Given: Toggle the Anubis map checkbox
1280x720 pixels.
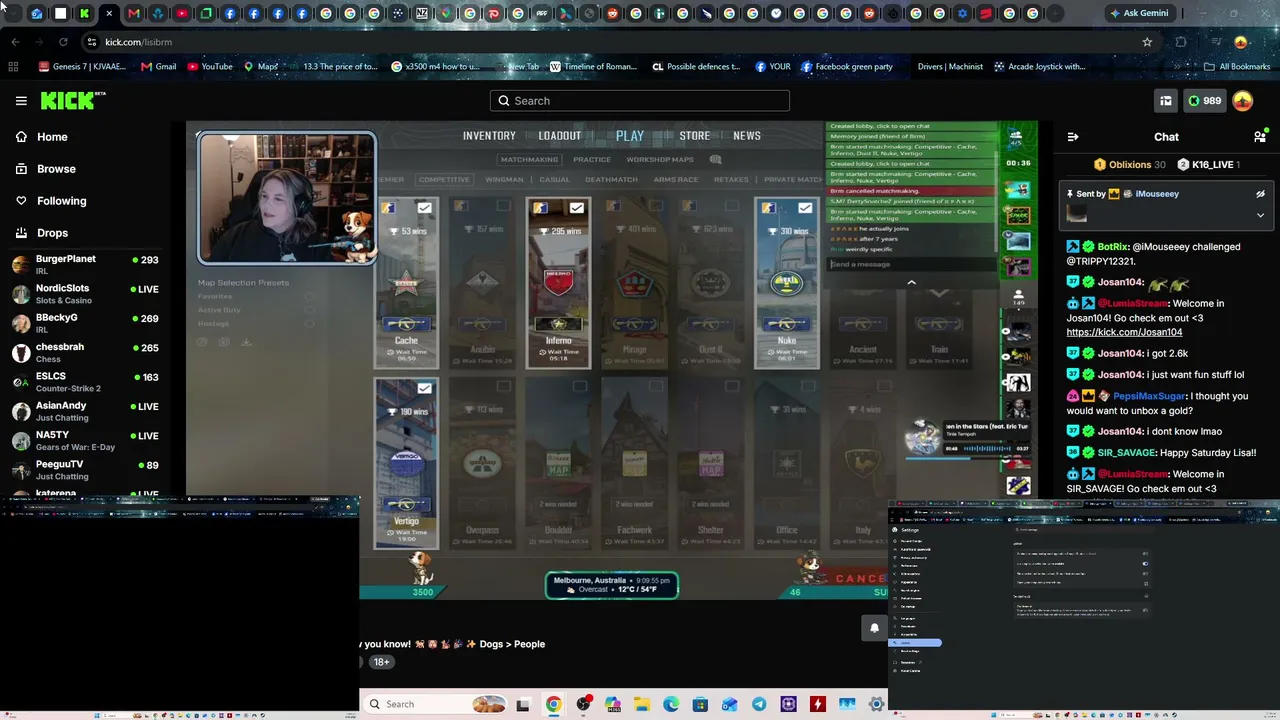Looking at the screenshot, I should click(503, 207).
